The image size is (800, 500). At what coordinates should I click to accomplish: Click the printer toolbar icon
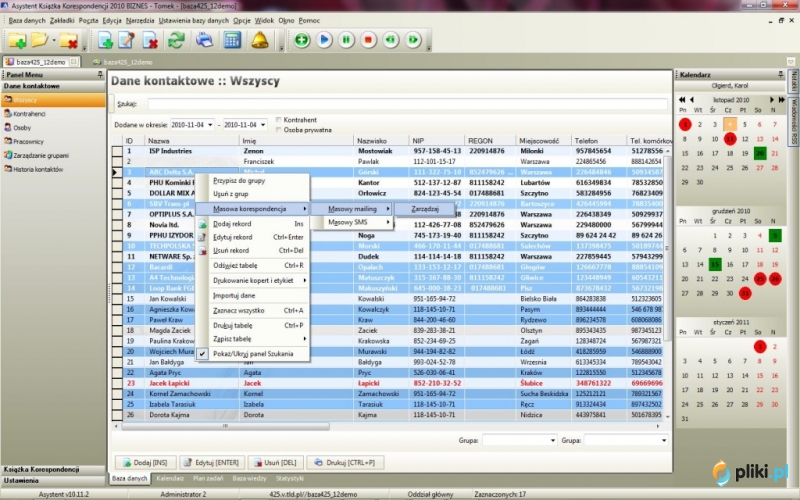[x=205, y=40]
